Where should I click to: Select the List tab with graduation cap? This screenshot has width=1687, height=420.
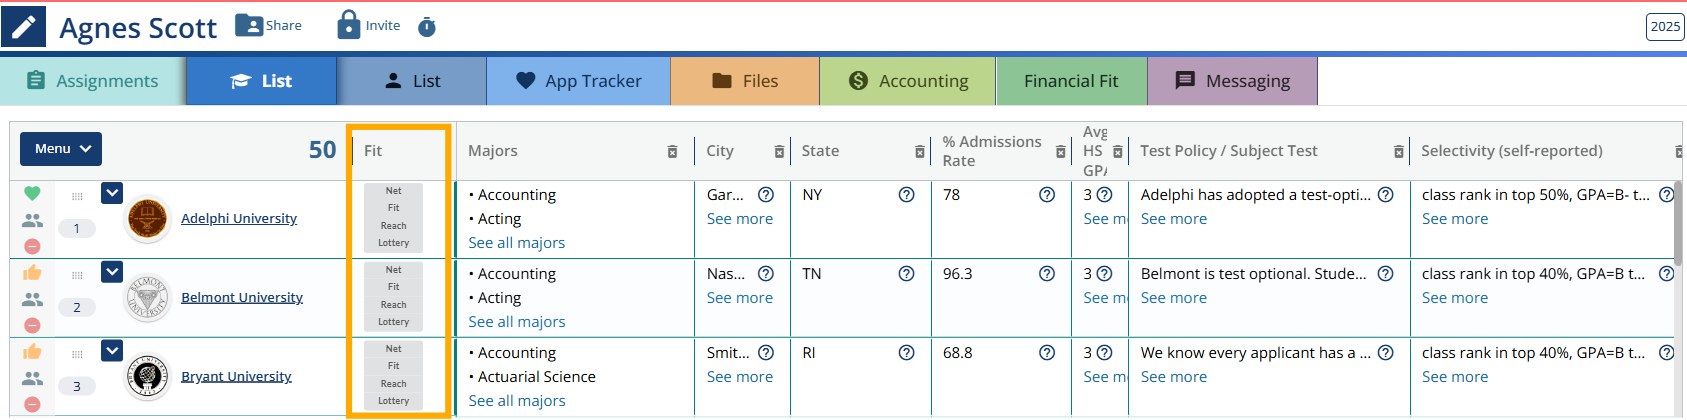click(x=262, y=81)
